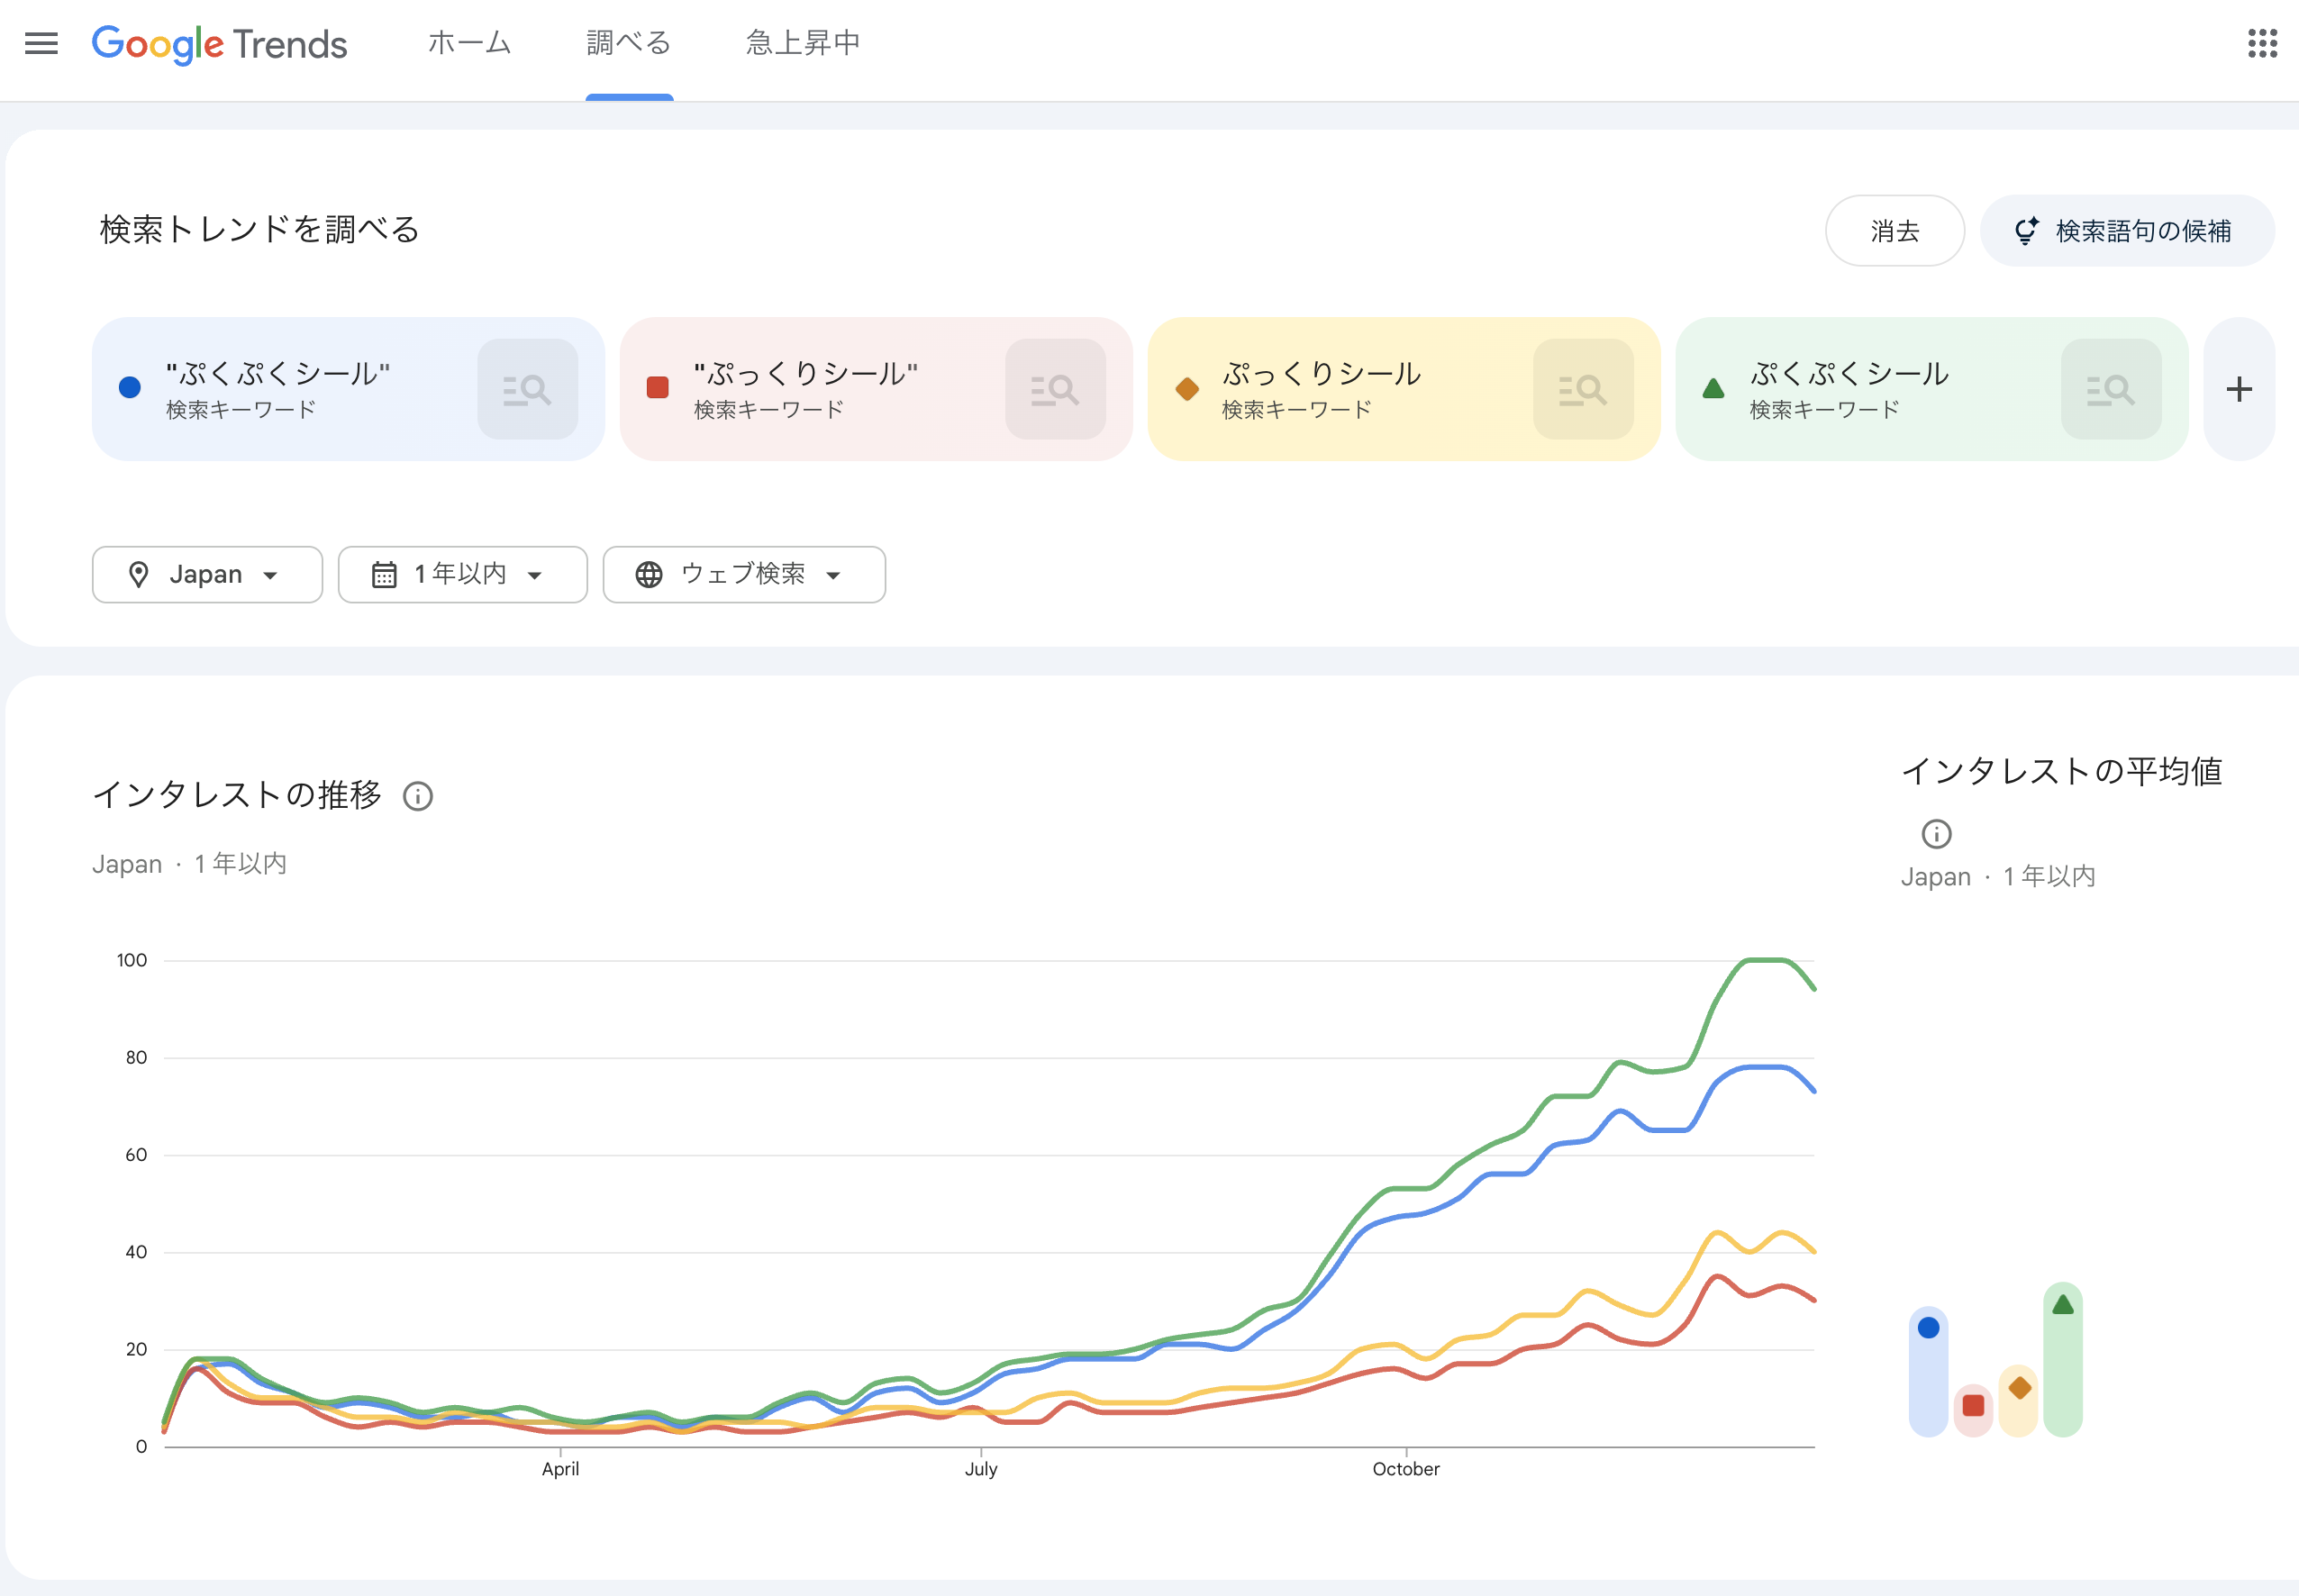Open the ウェブ検索 search type dropdown
This screenshot has height=1596, width=2299.
[x=743, y=574]
